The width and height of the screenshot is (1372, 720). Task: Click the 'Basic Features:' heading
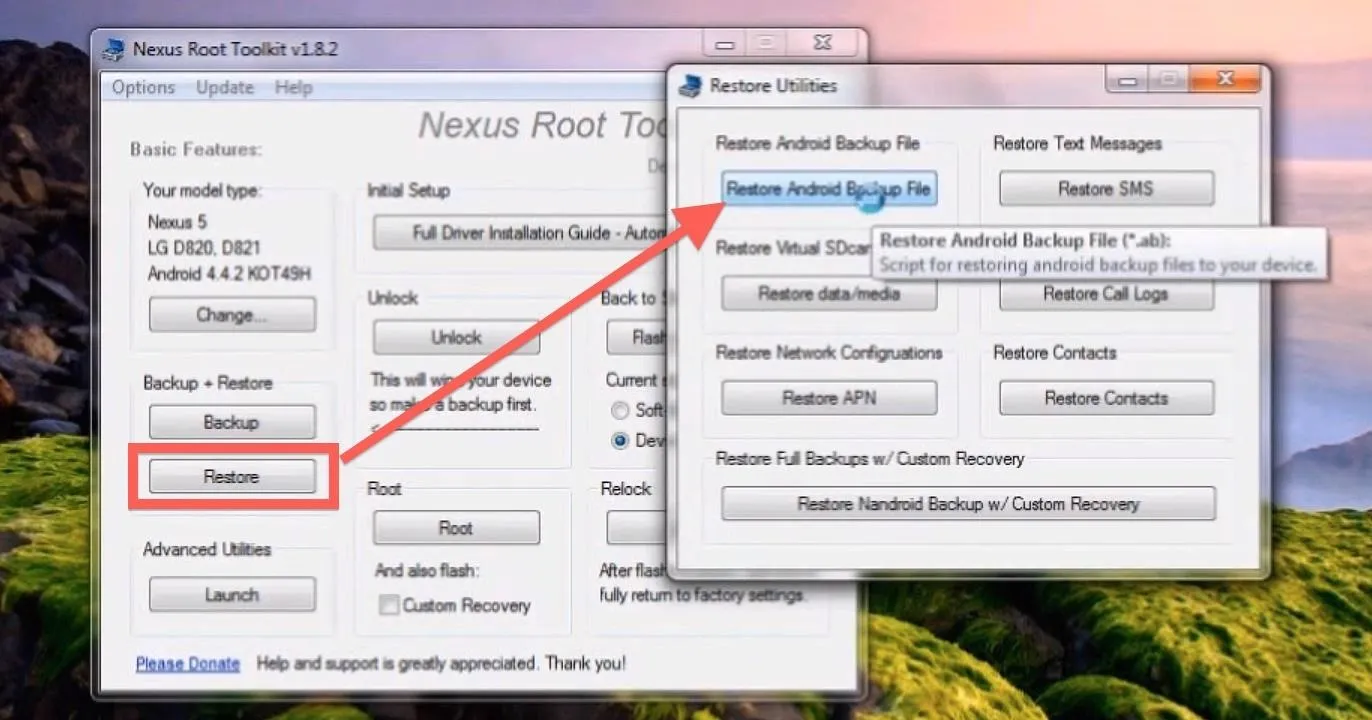click(196, 150)
